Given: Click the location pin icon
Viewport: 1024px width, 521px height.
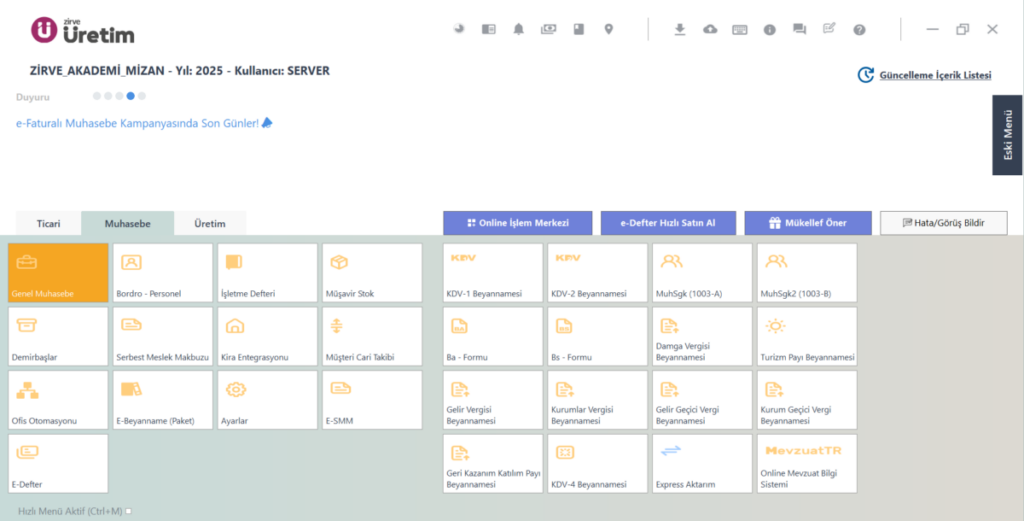Looking at the screenshot, I should coord(609,29).
